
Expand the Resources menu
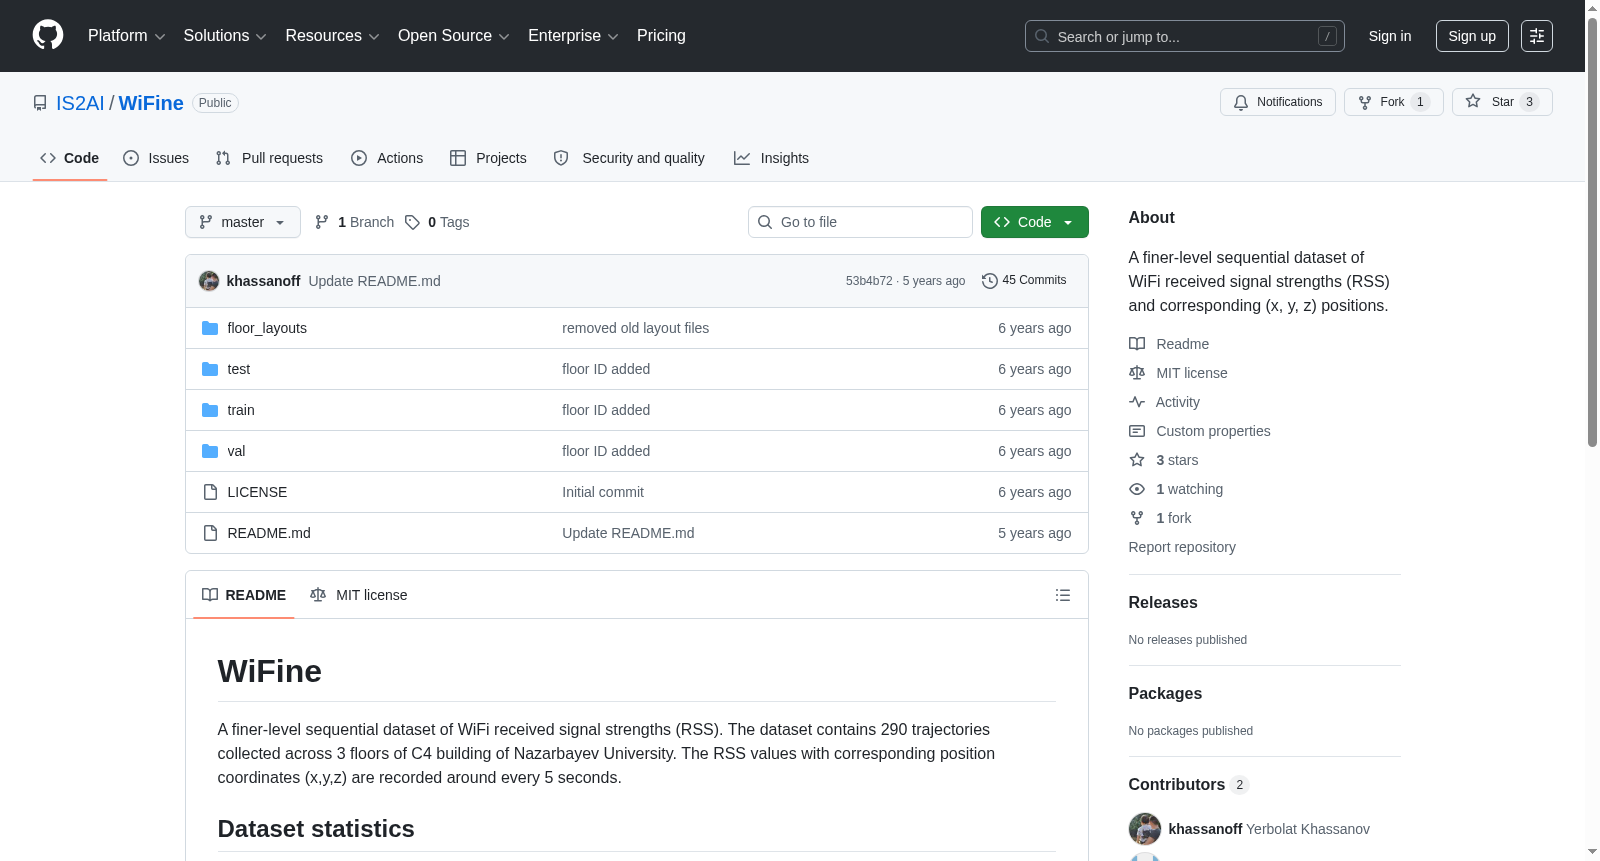332,36
